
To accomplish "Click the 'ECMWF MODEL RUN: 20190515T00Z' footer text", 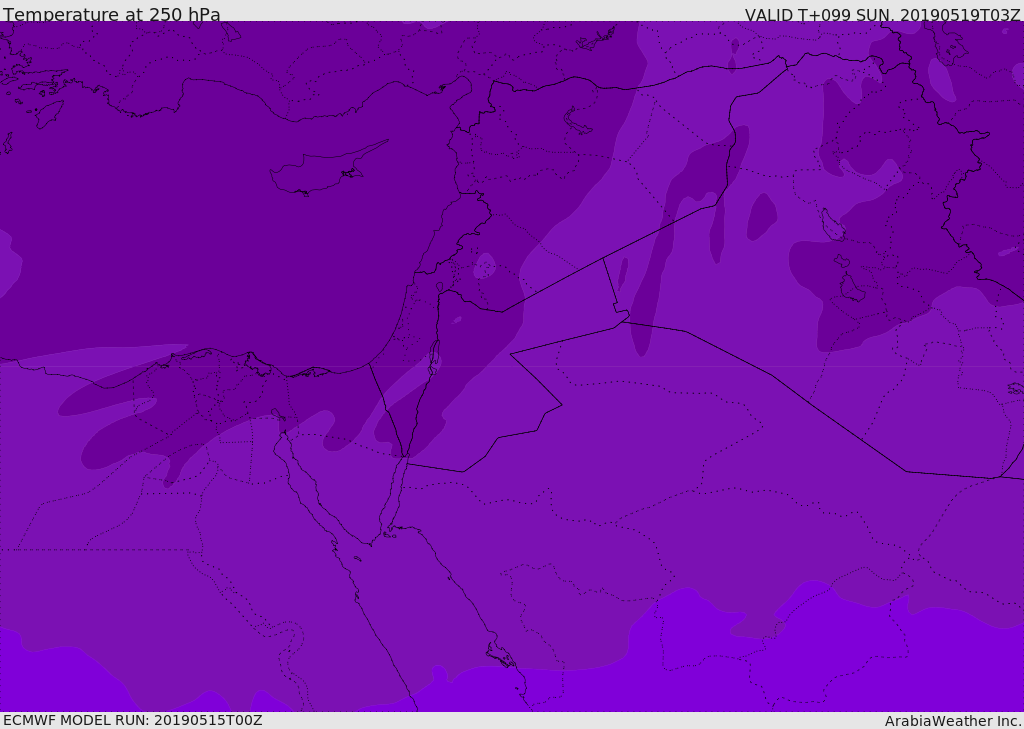I will pos(133,720).
